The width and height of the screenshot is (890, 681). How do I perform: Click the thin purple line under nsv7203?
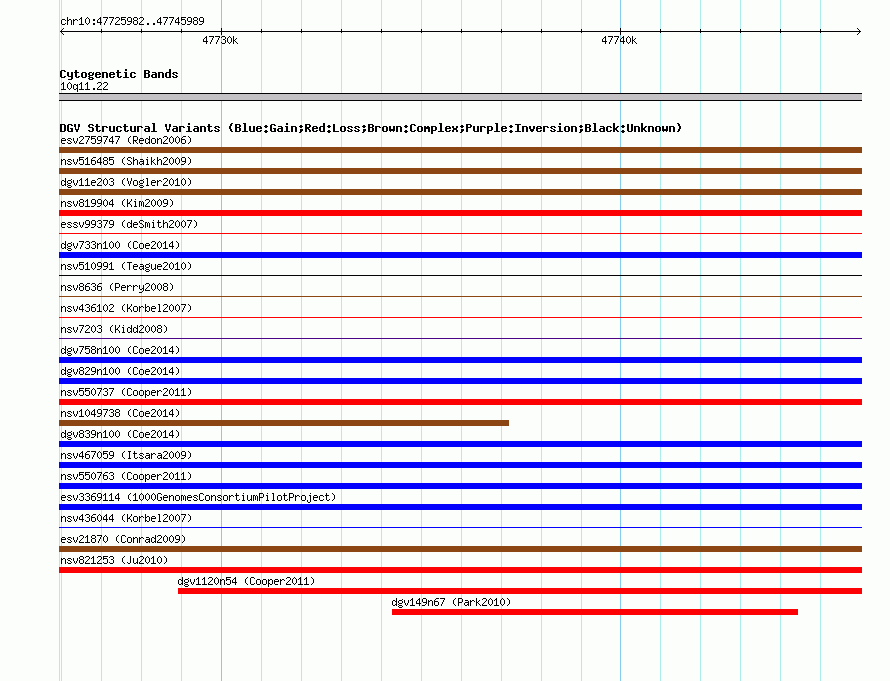[460, 338]
